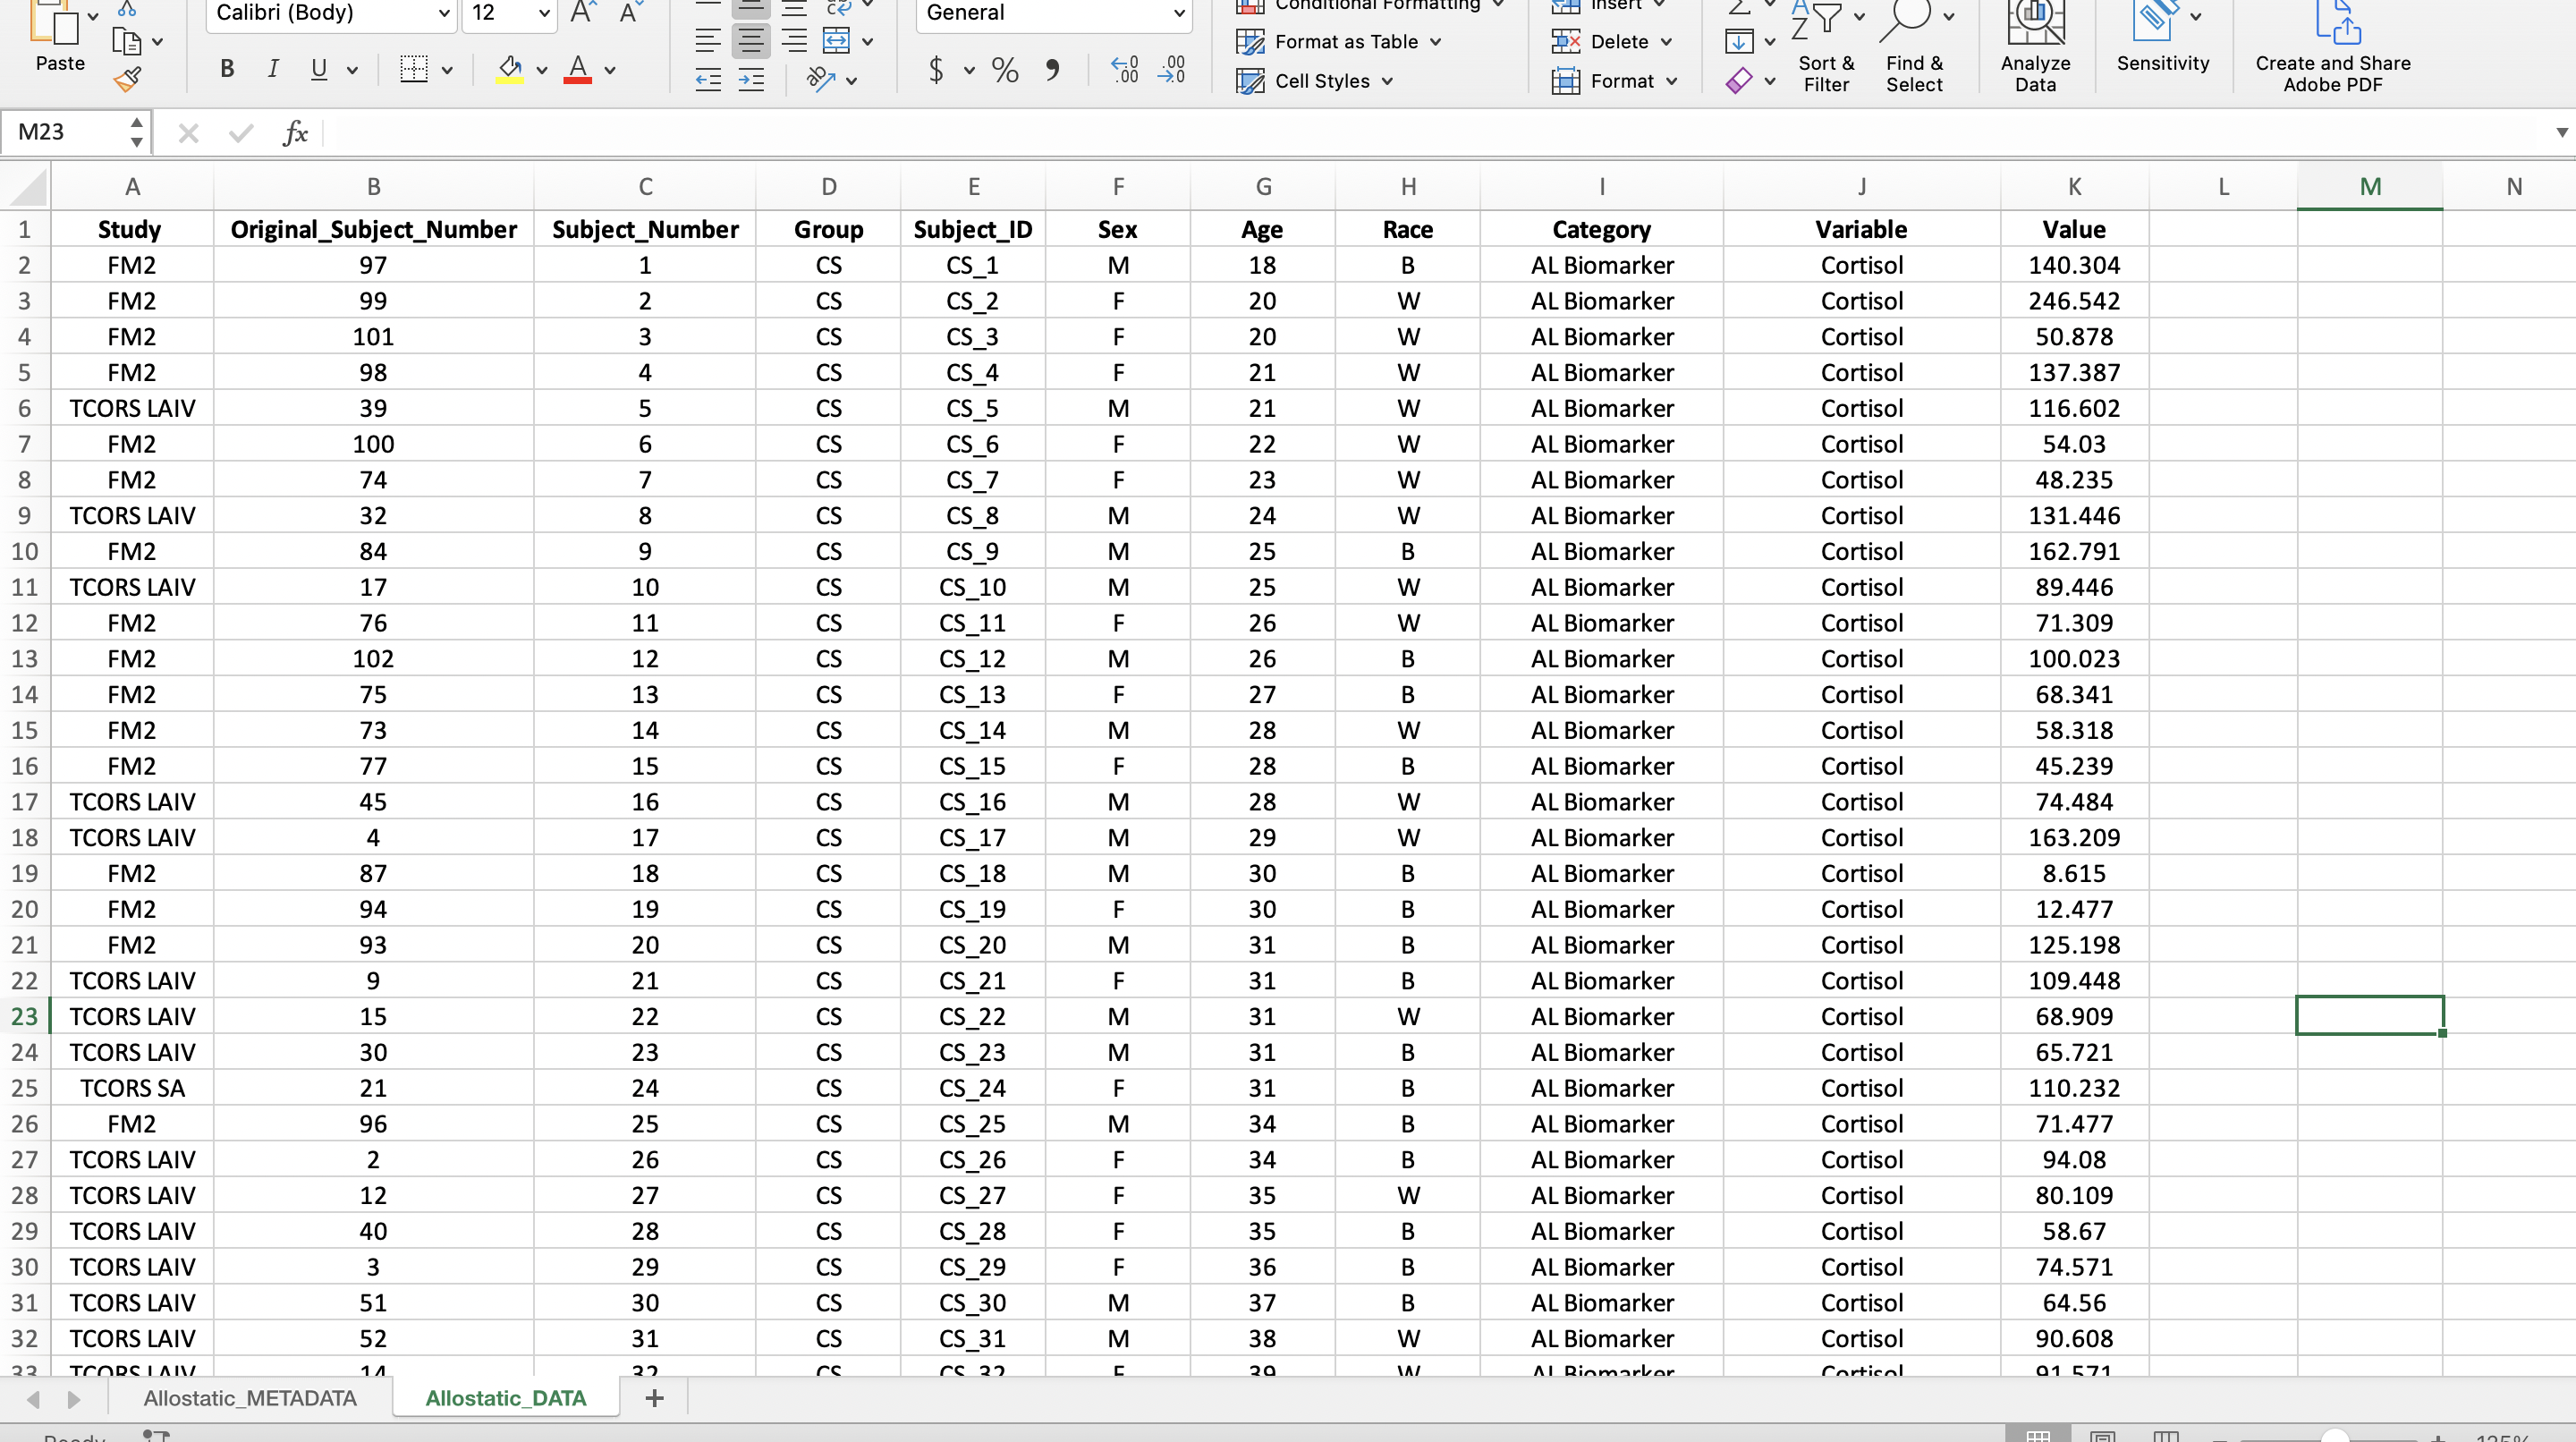Click the Clear eraser icon
Viewport: 2576px width, 1442px height.
click(1739, 80)
